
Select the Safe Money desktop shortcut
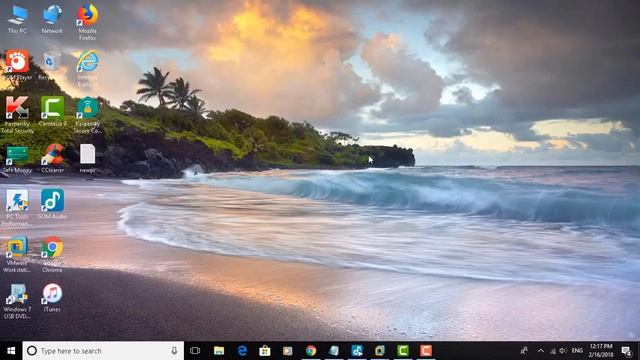17,159
